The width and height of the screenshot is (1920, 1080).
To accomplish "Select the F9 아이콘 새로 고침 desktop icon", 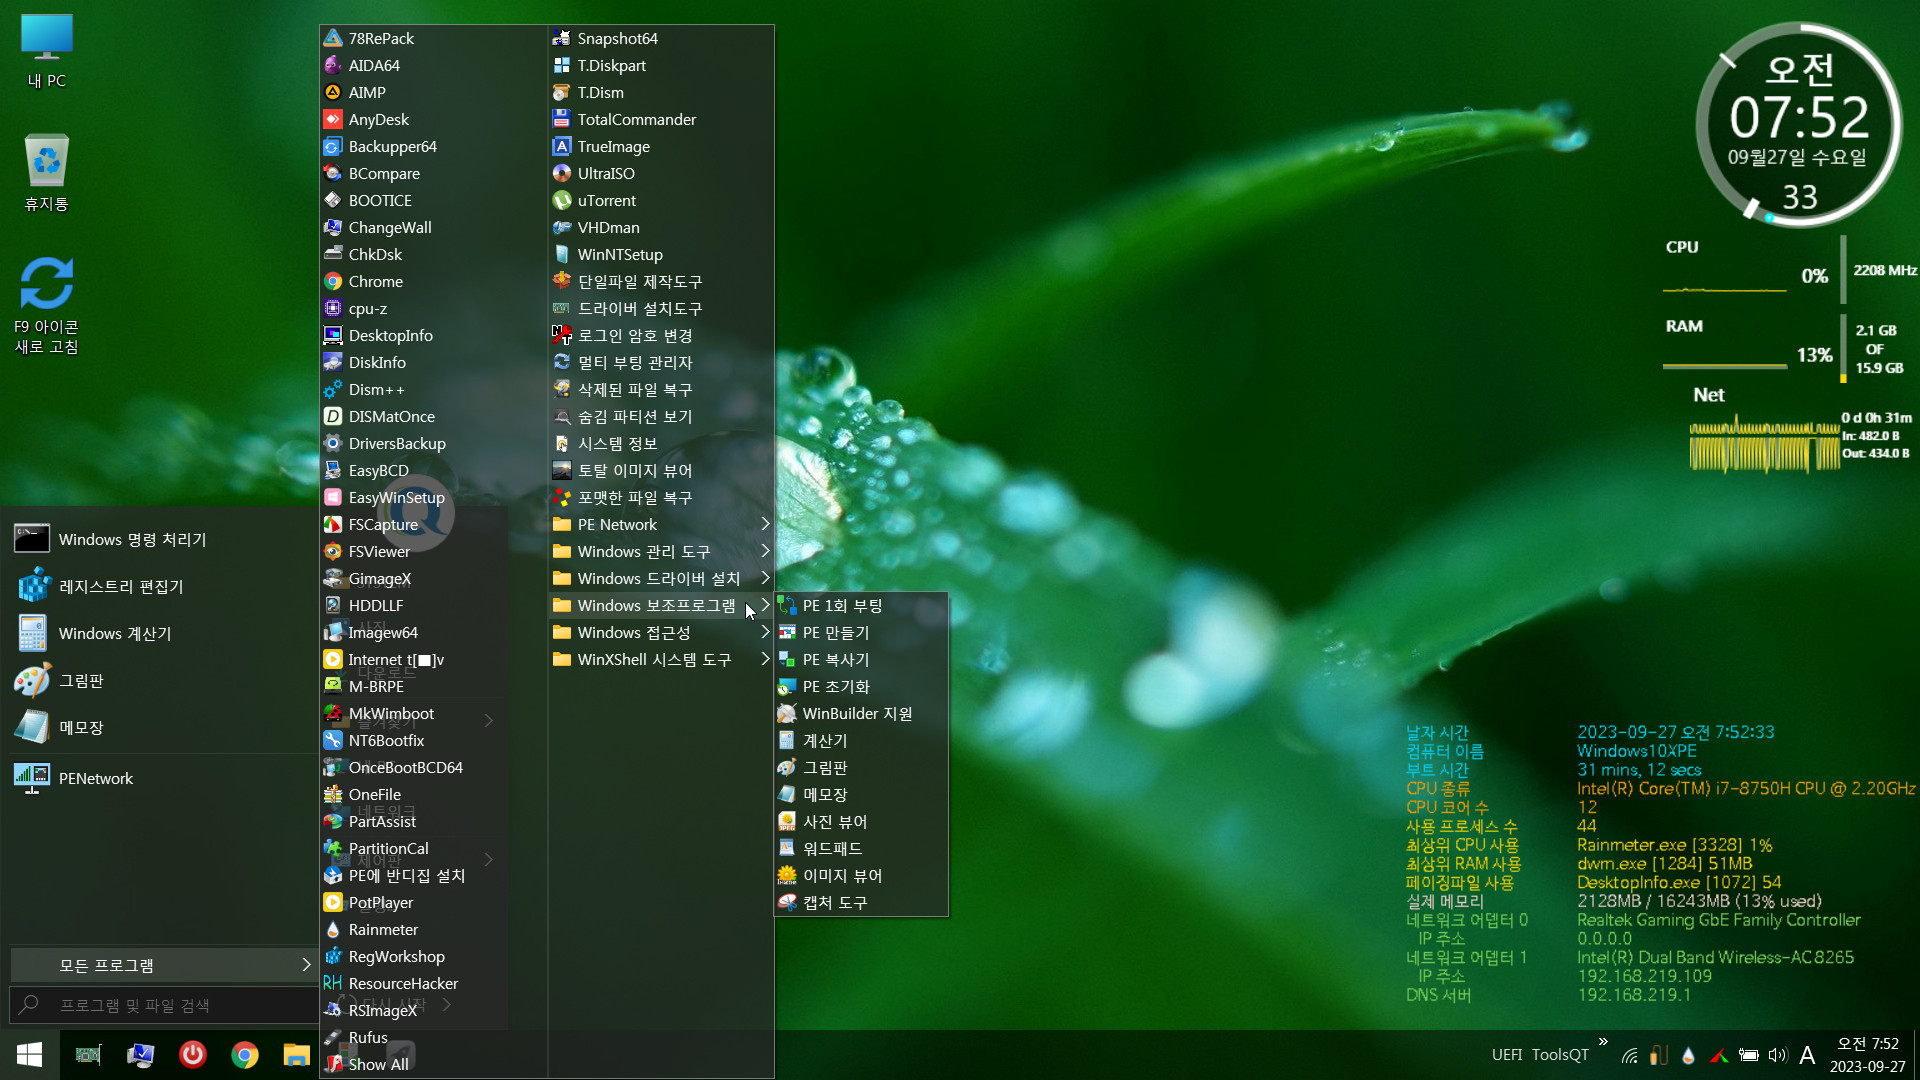I will (47, 305).
